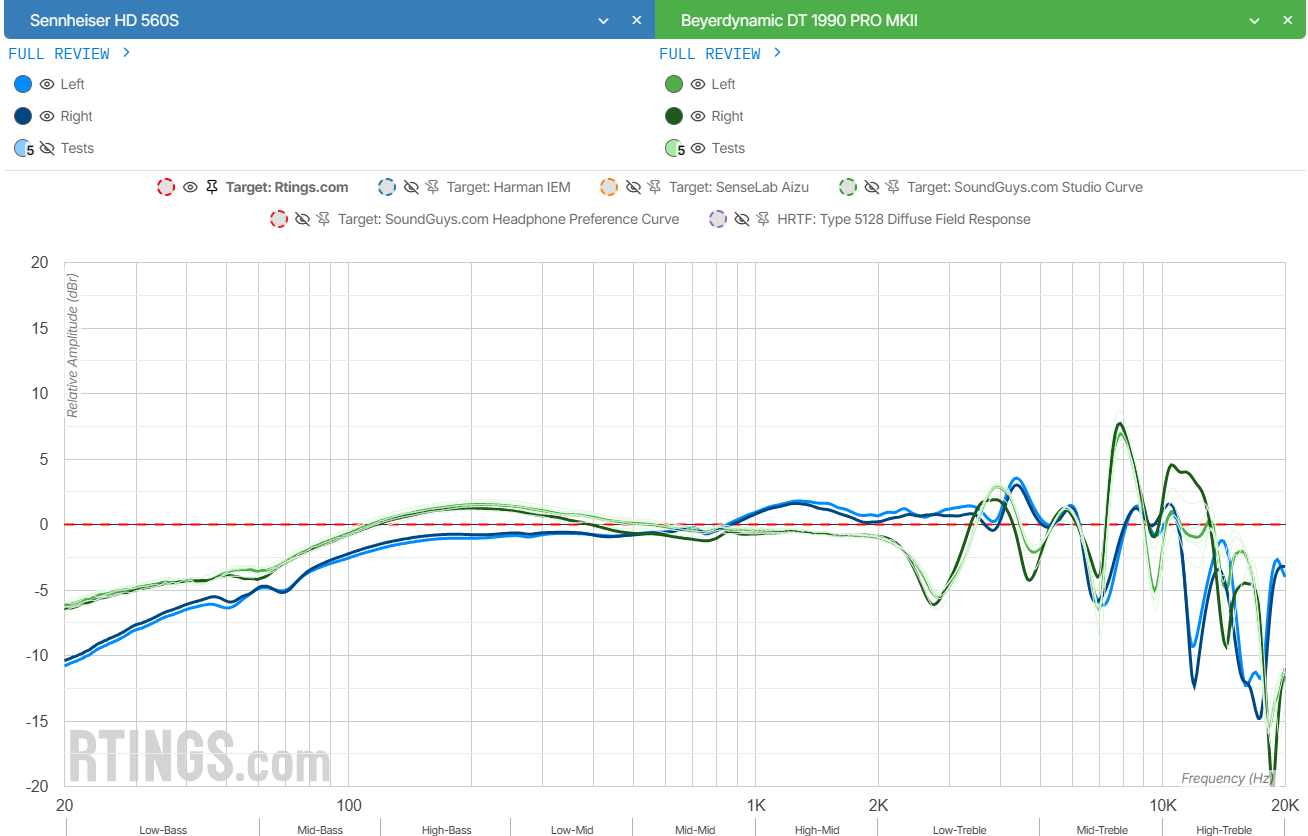Select the Target: Harman IEM label

coord(509,187)
